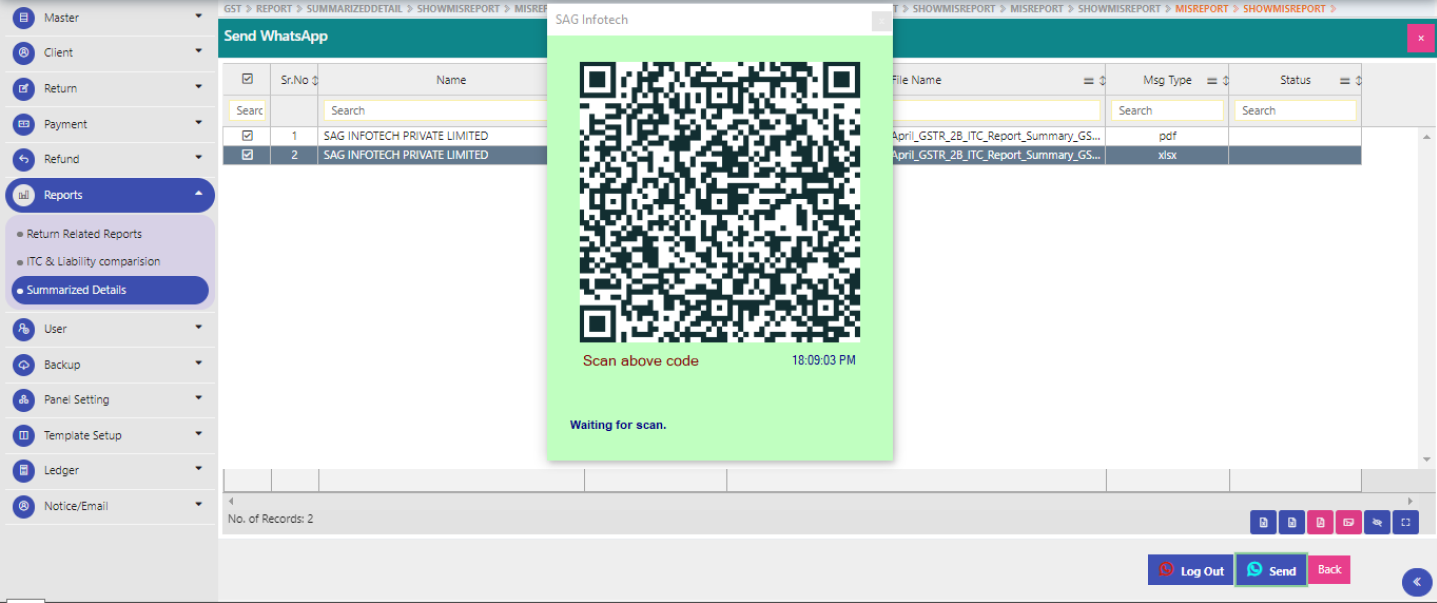This screenshot has width=1437, height=603.
Task: Click the double-chevron collapse round button
Action: [1417, 582]
